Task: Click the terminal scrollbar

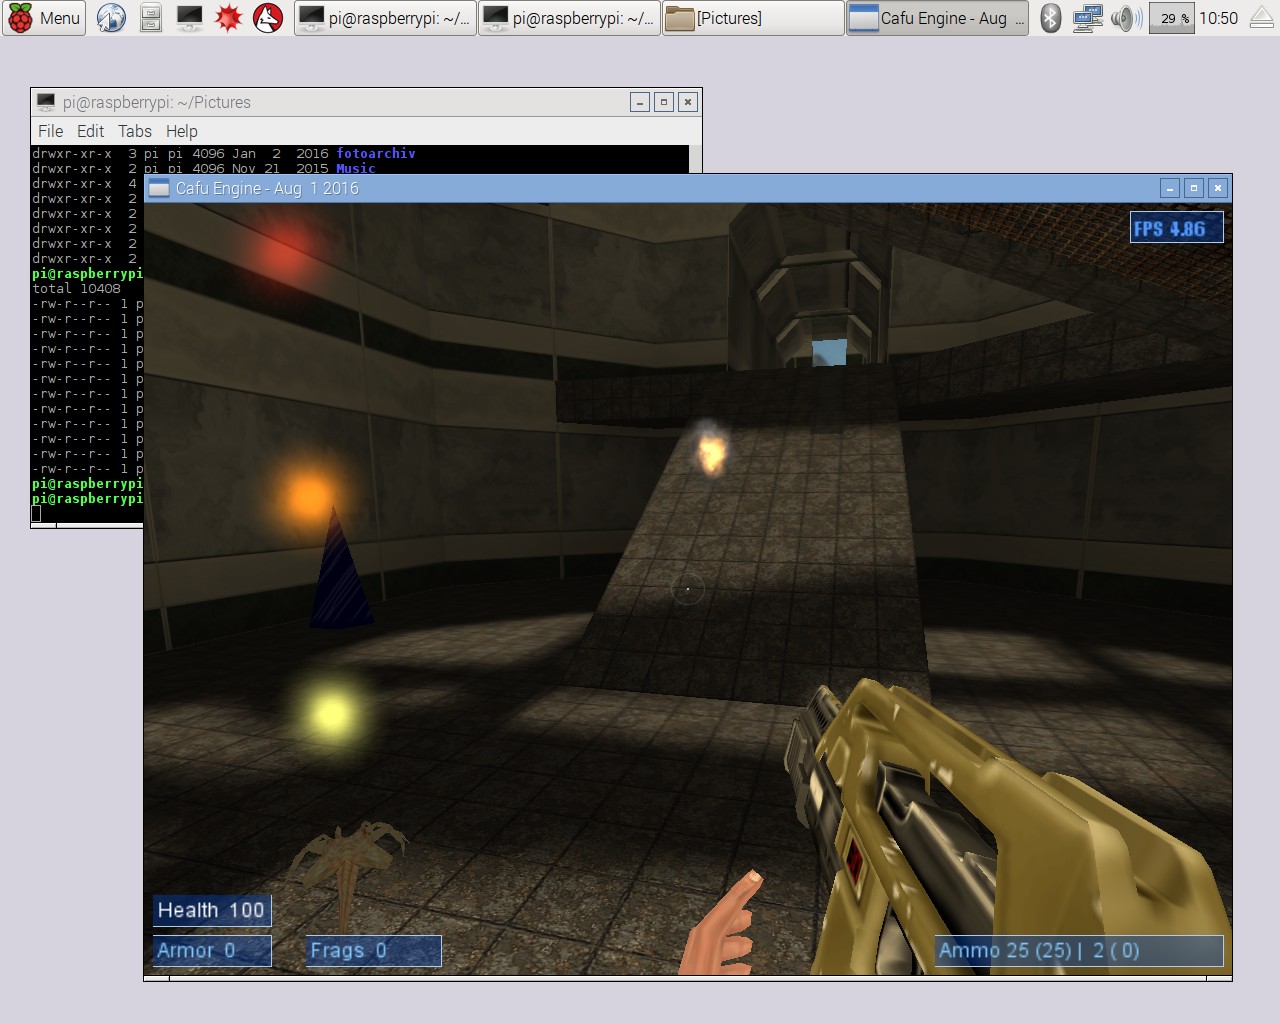Action: click(x=695, y=158)
